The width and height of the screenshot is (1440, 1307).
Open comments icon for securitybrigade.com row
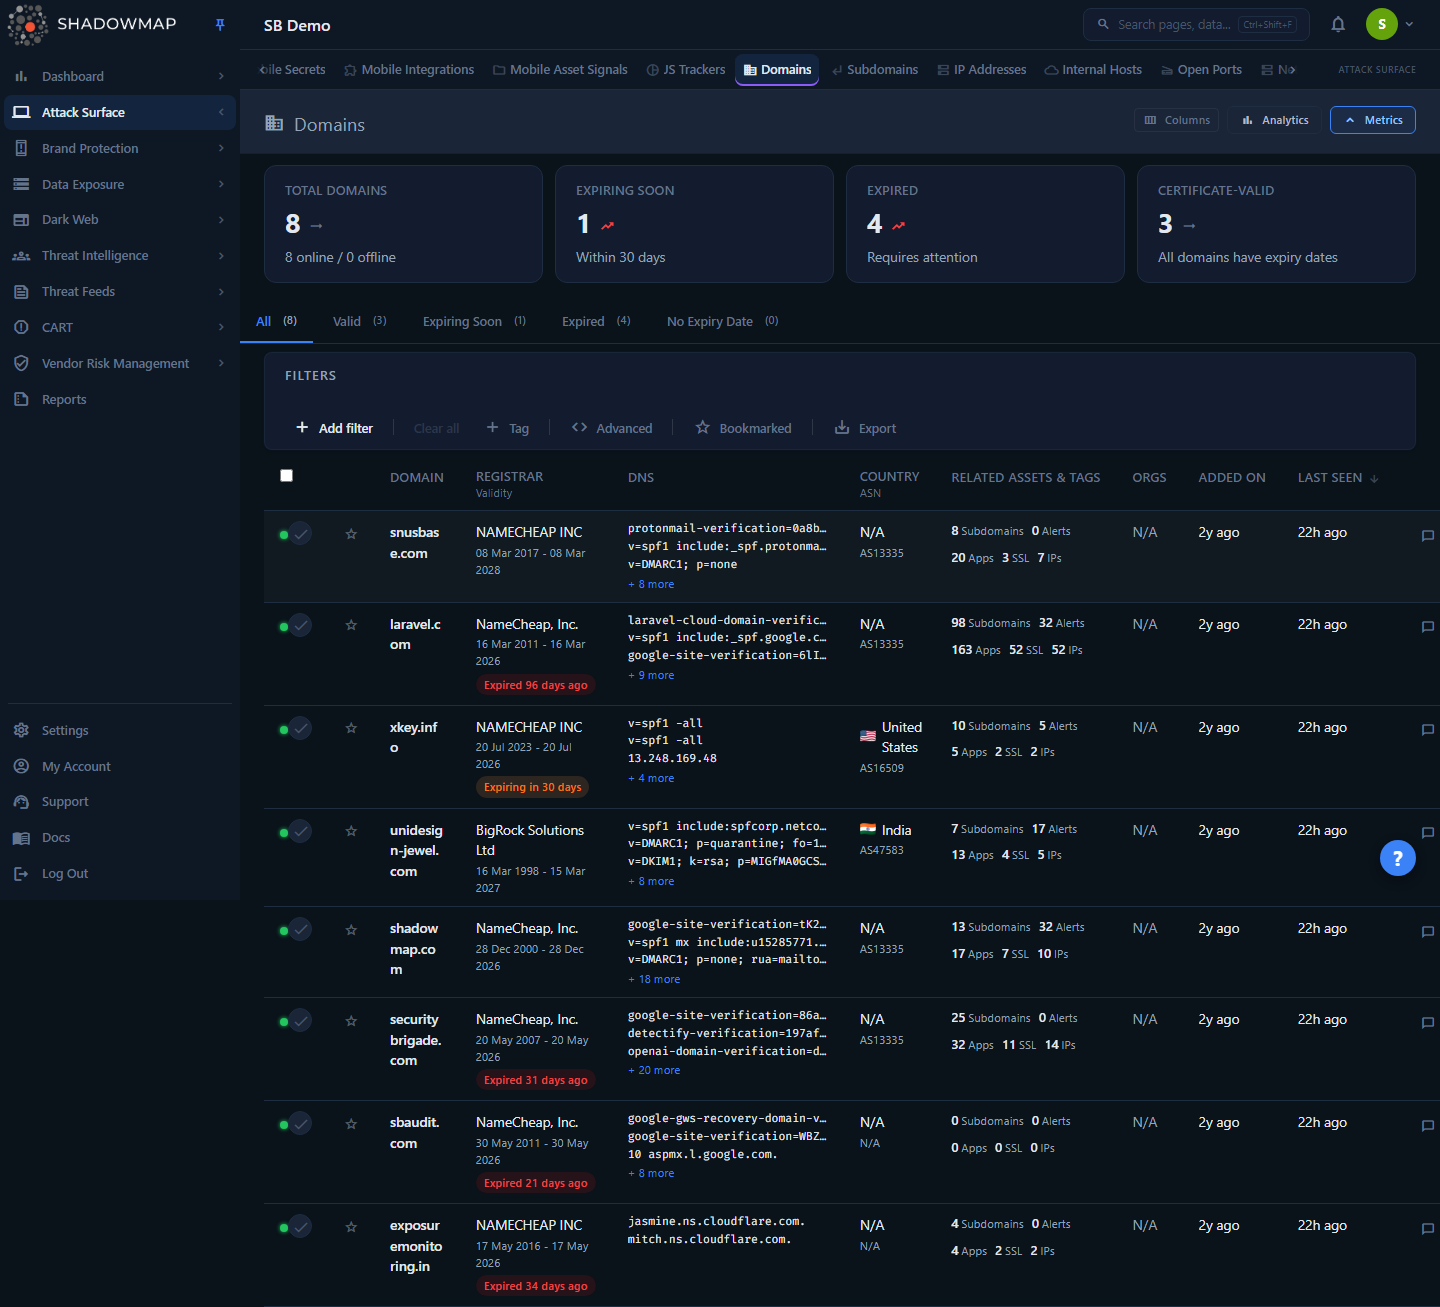click(x=1428, y=1023)
